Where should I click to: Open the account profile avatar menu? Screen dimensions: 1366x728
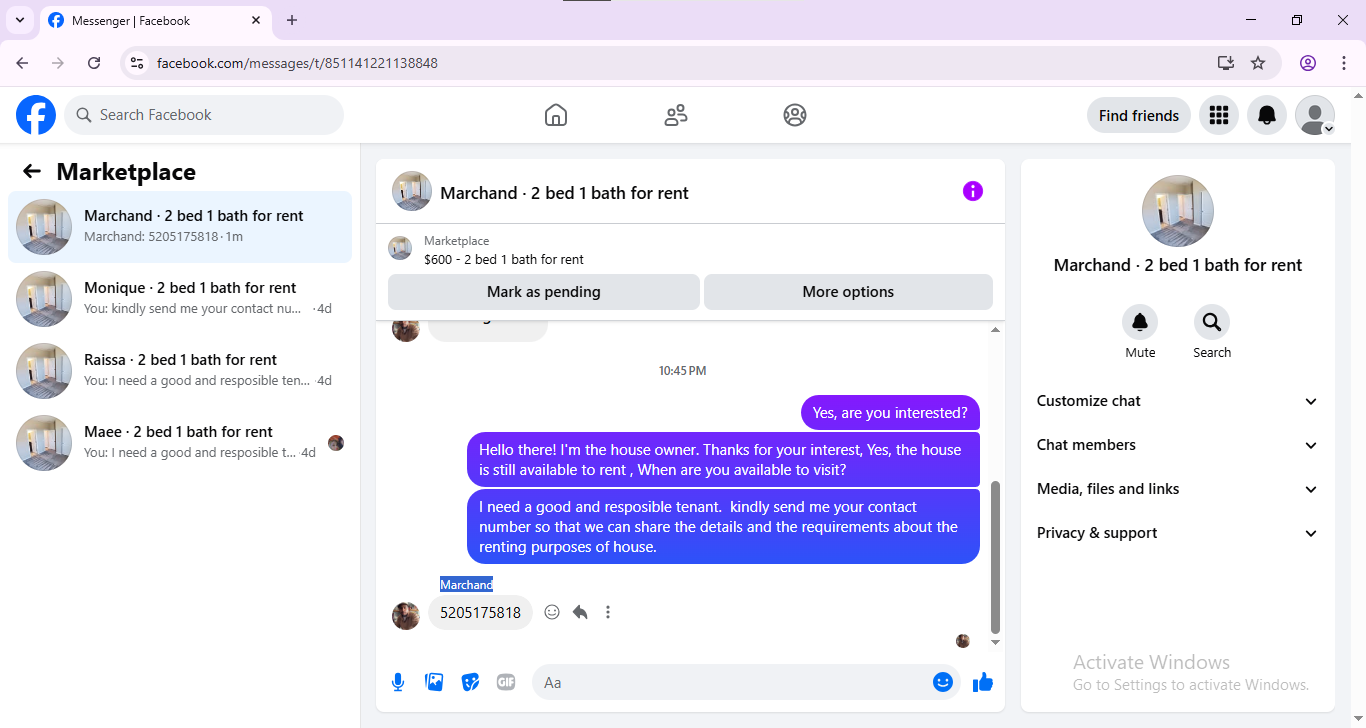pos(1315,115)
